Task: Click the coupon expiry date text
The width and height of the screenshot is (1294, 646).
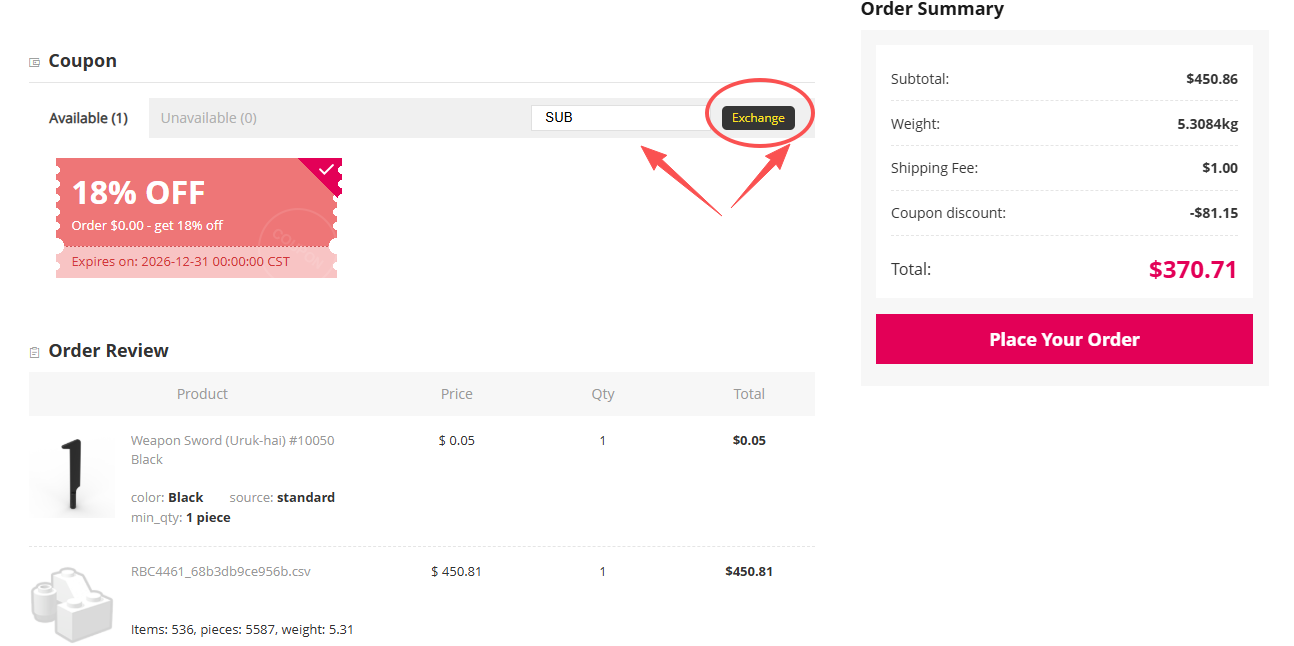Action: click(181, 262)
